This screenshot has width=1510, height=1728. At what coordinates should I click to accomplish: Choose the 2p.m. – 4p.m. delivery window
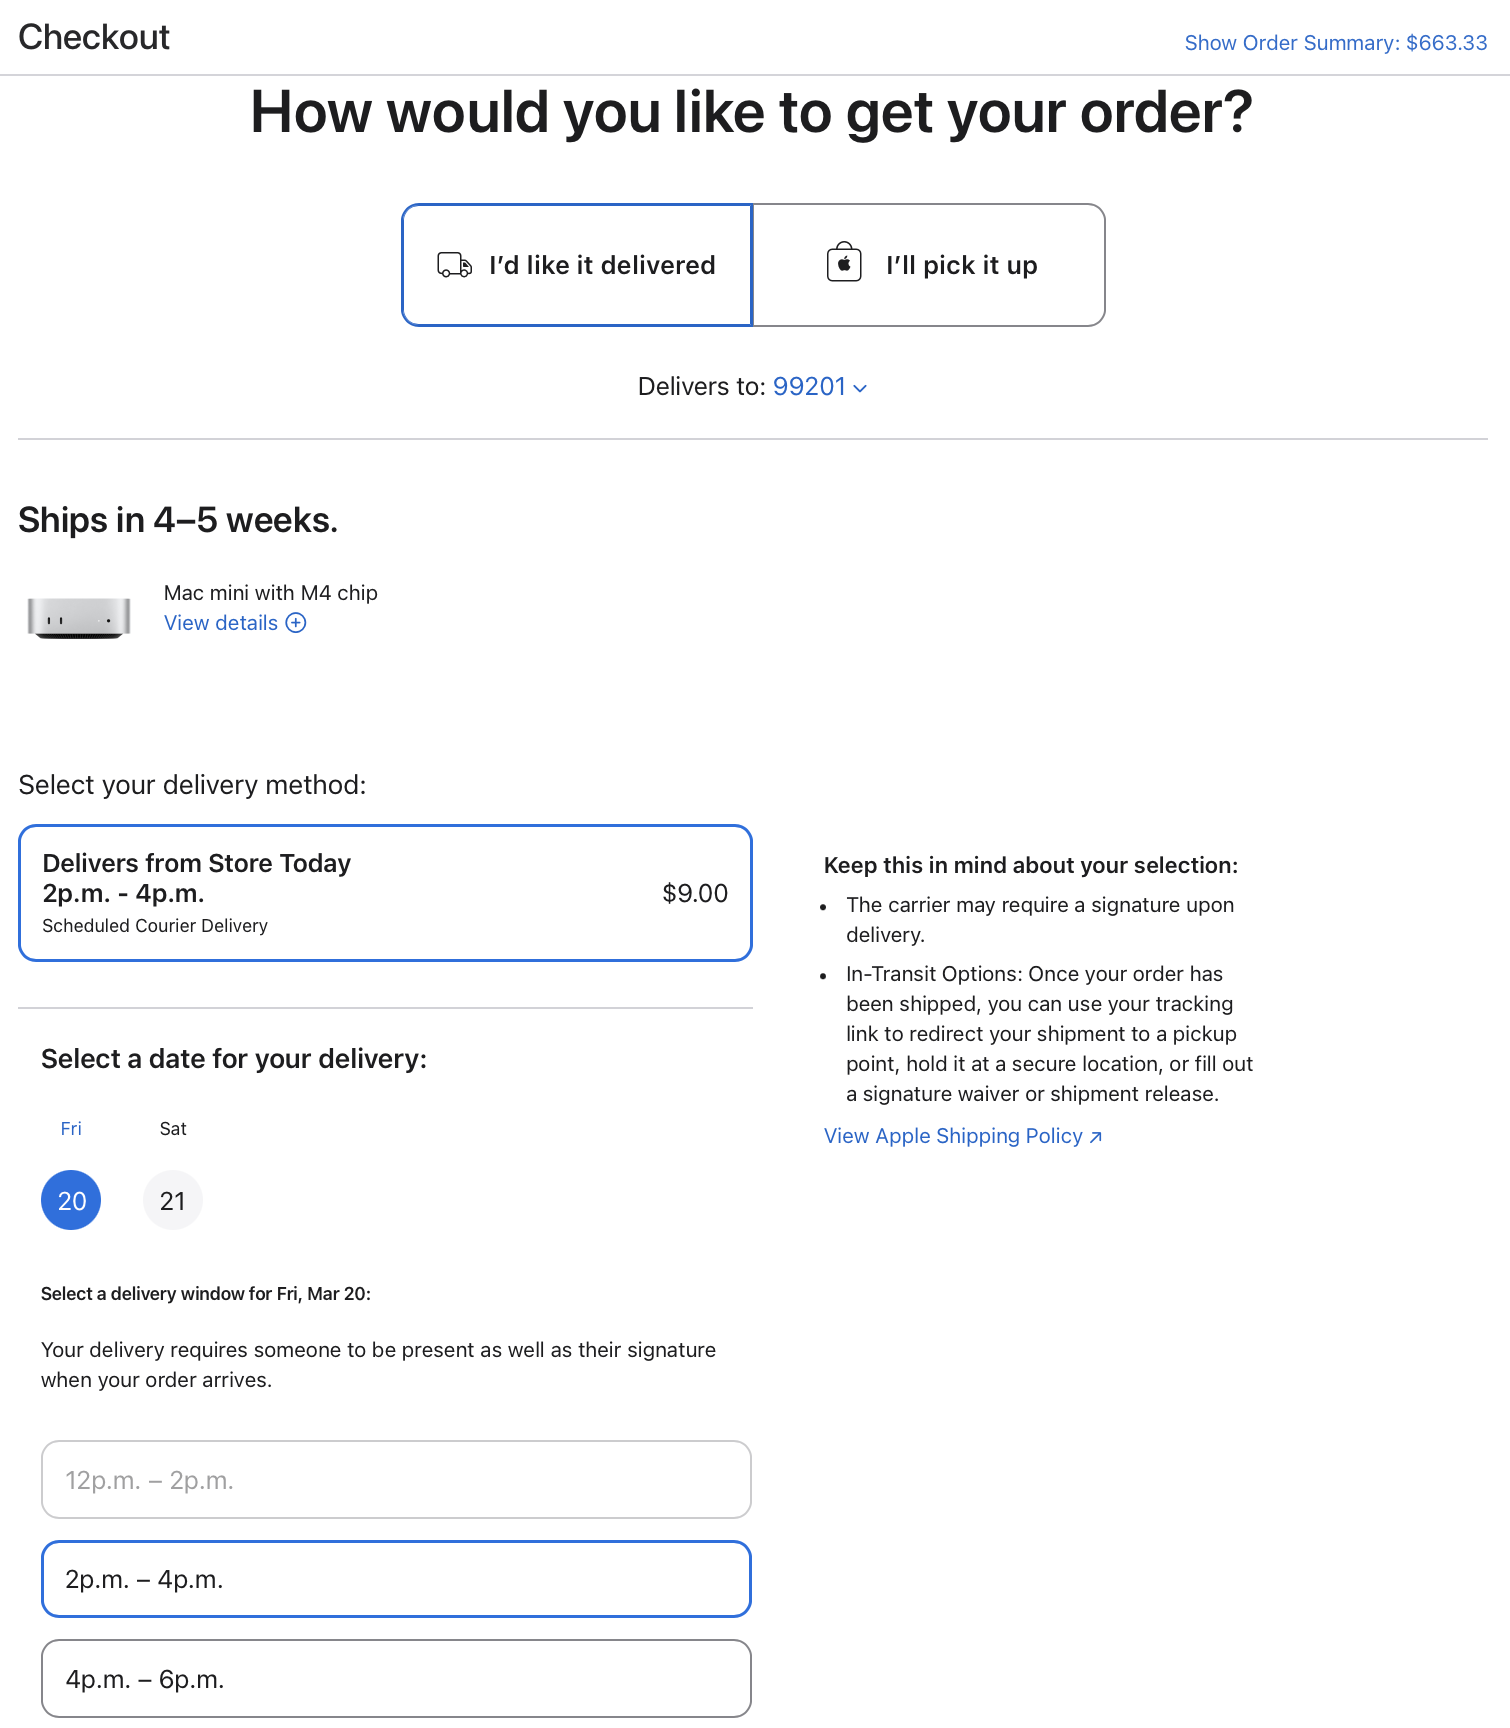(396, 1579)
